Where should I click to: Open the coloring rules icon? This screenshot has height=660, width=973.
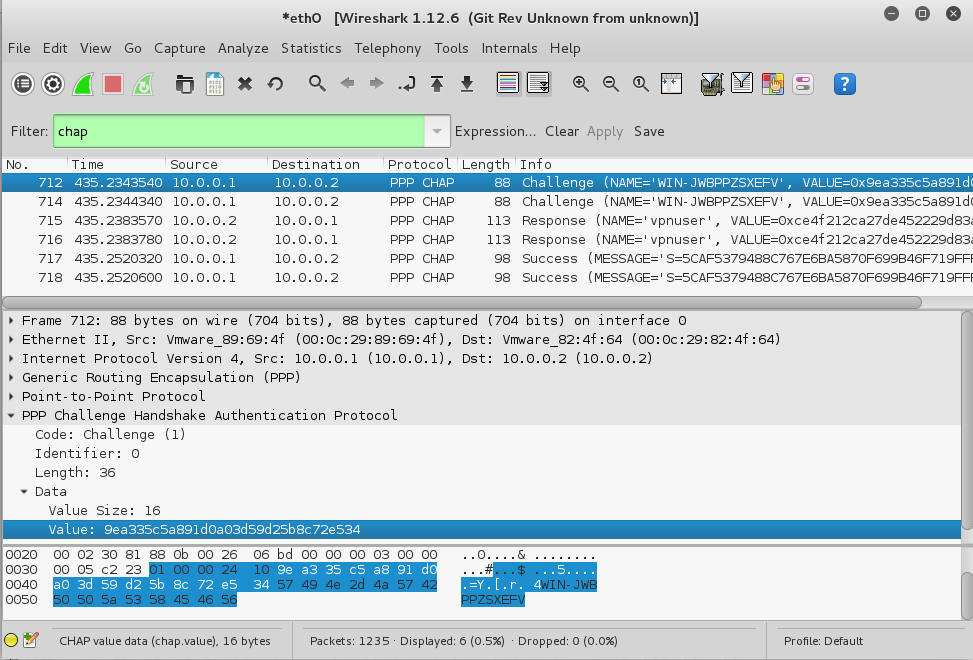pyautogui.click(x=772, y=84)
